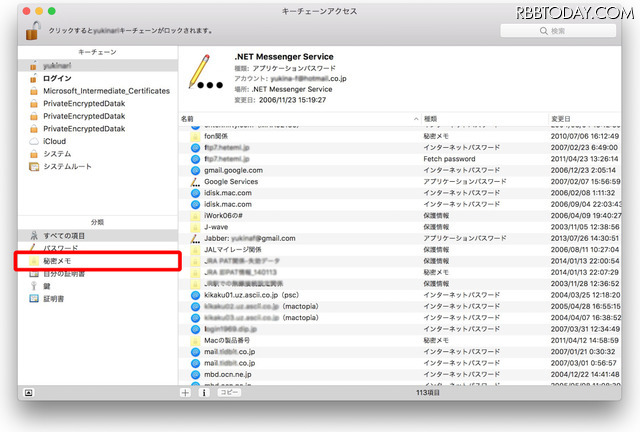Sort by the 種類 column header
Viewport: 640px width, 432px height.
pos(484,119)
